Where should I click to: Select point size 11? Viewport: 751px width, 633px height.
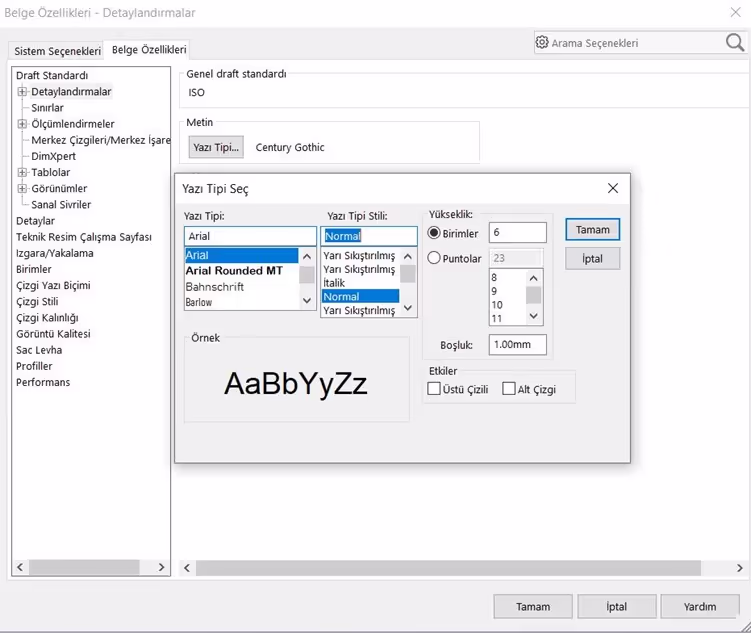point(497,318)
